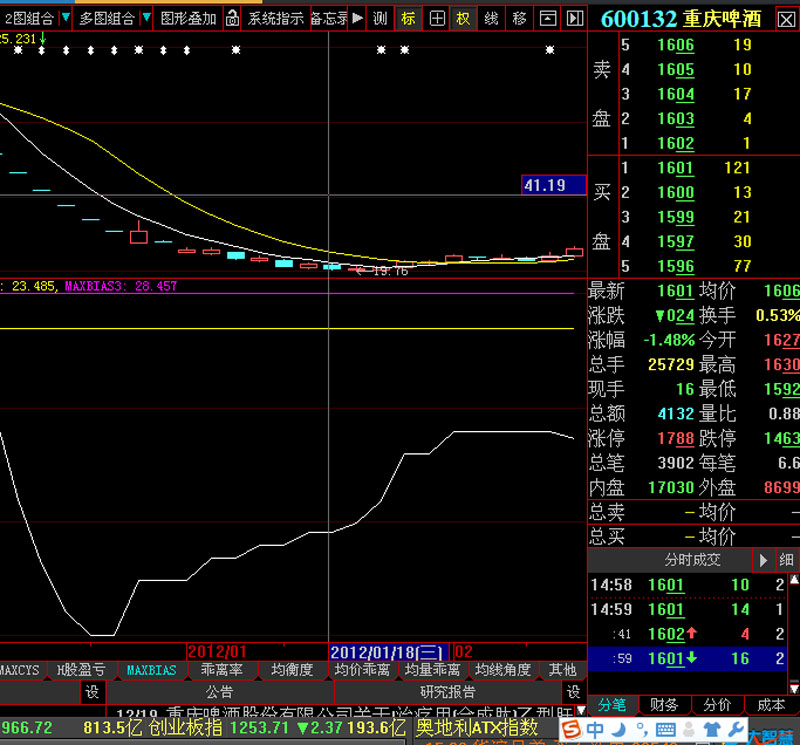Toggle the punctuation mode icon
Image resolution: width=800 pixels, height=745 pixels.
[641, 730]
